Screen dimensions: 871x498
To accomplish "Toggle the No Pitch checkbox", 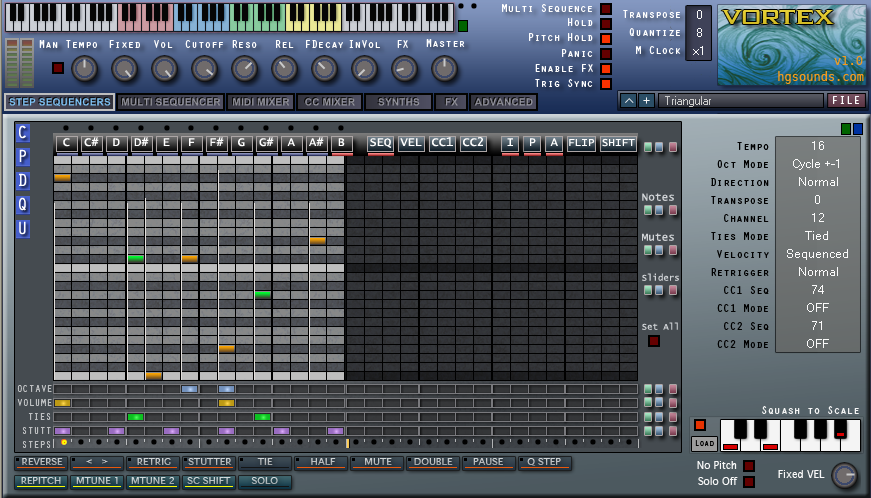I will (x=749, y=465).
